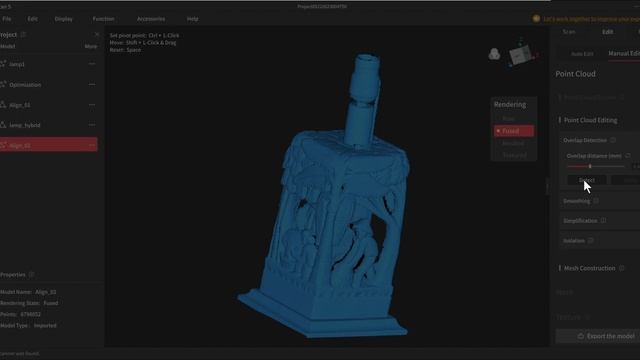
Task: Adjust the Overlap distance slider
Action: tap(590, 166)
